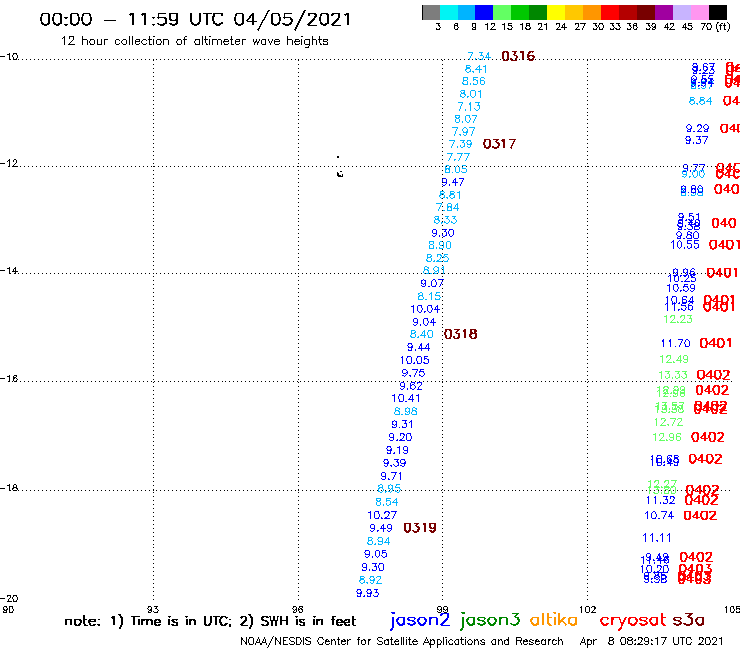740x650 pixels.
Task: Click the longitude axis label "102"
Action: pyautogui.click(x=588, y=609)
